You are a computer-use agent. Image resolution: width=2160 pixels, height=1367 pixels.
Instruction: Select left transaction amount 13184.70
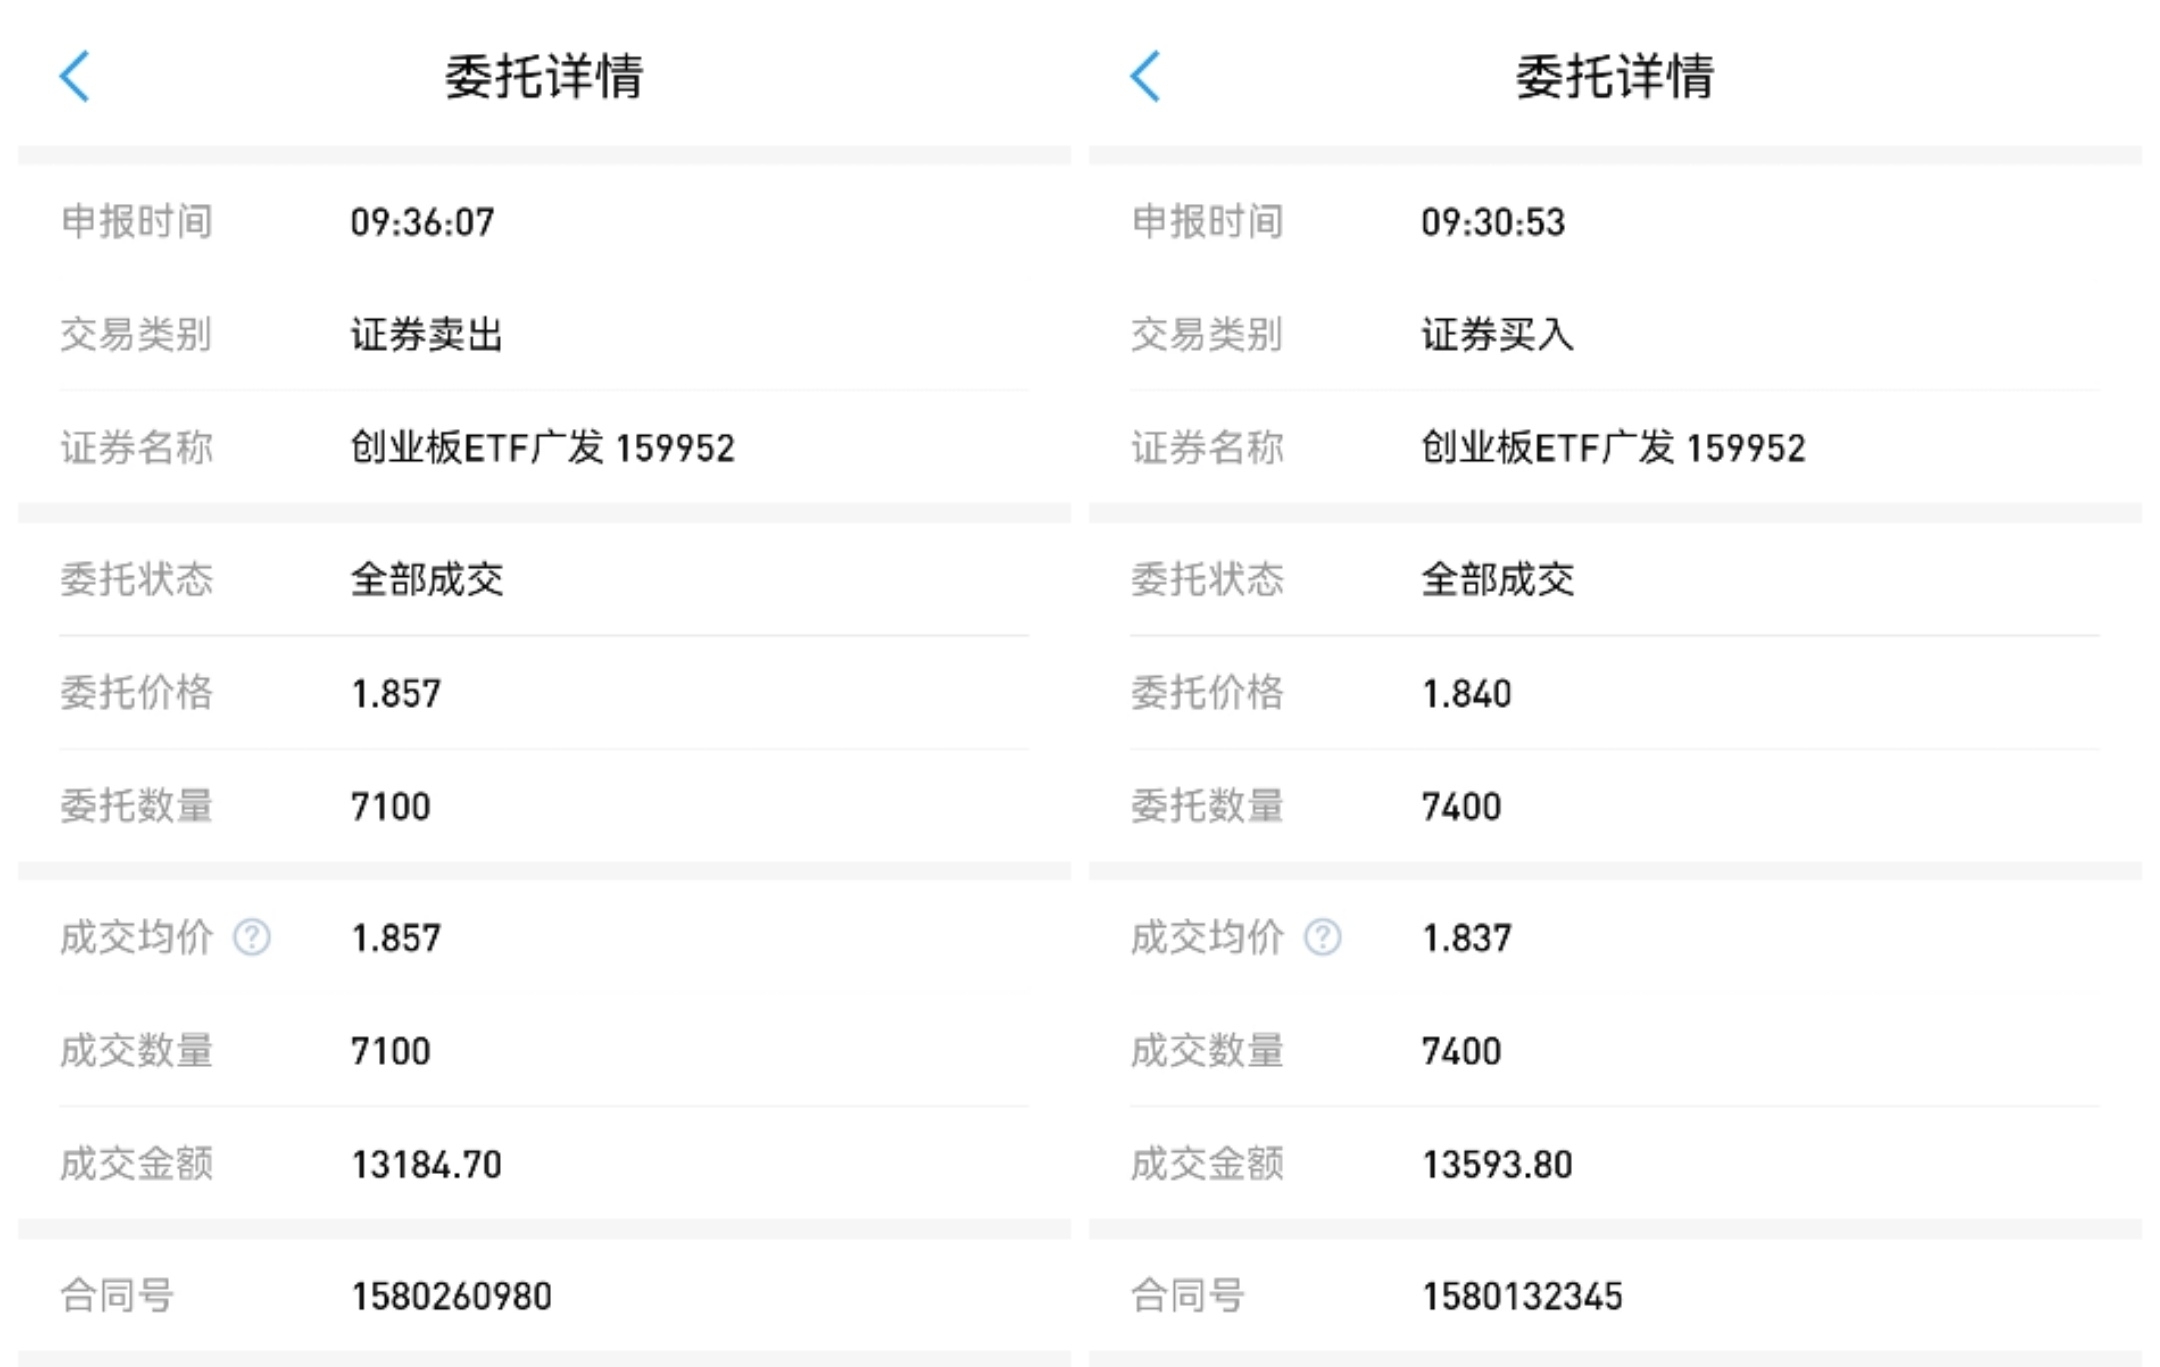[x=426, y=1165]
